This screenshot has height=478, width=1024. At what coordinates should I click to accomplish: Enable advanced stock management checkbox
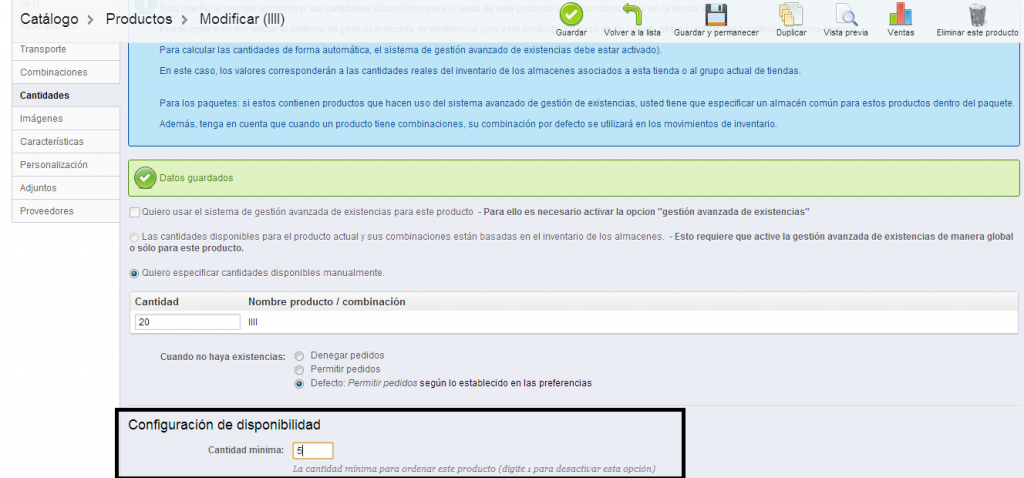pyautogui.click(x=135, y=212)
